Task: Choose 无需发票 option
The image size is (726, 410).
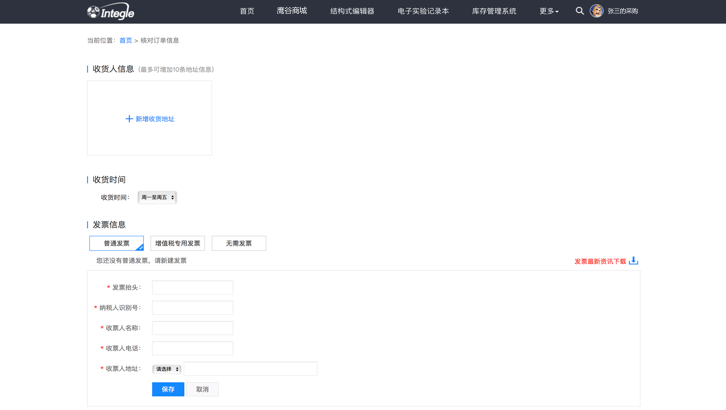Action: tap(238, 243)
